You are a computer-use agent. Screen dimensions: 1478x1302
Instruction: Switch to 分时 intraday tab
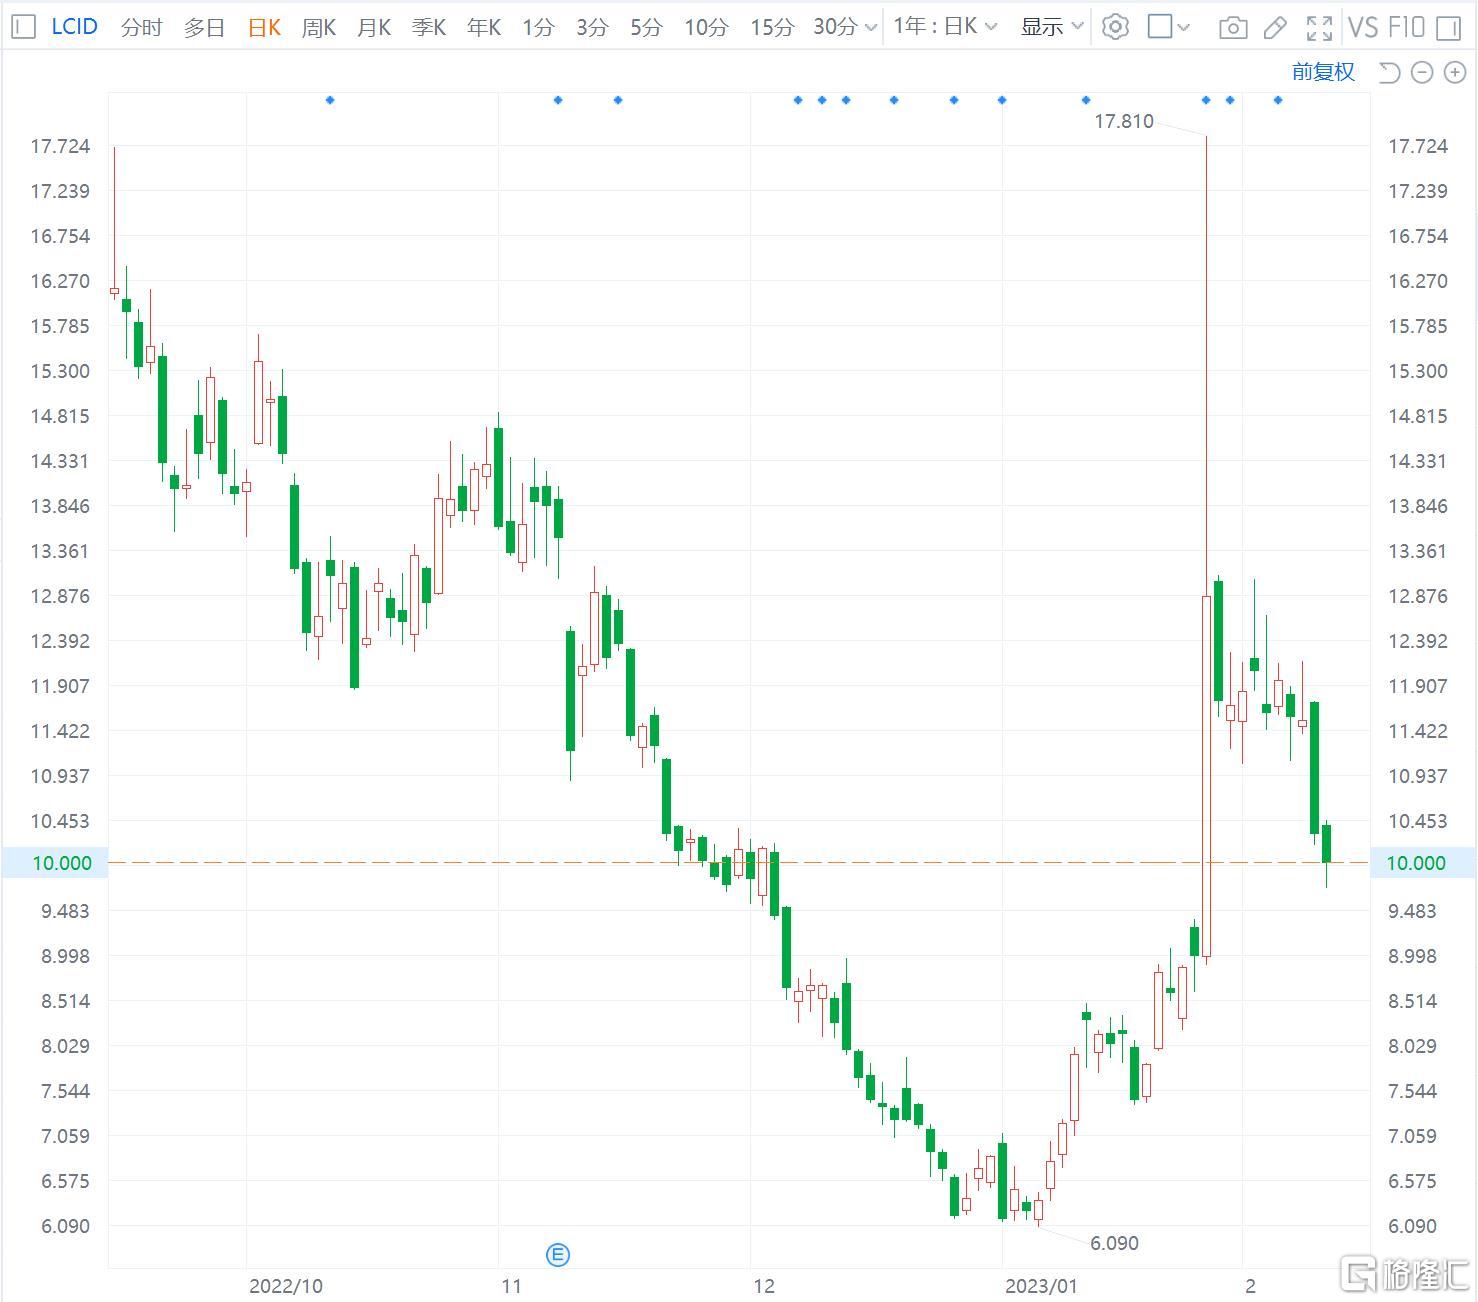click(141, 27)
